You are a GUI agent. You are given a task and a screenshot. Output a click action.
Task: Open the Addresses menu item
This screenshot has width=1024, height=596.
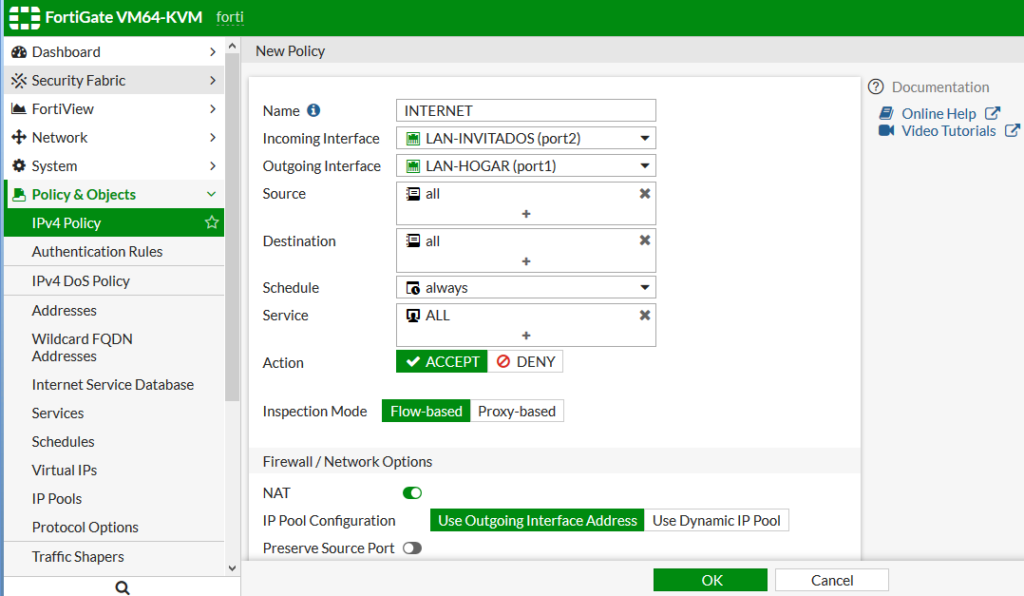point(64,310)
